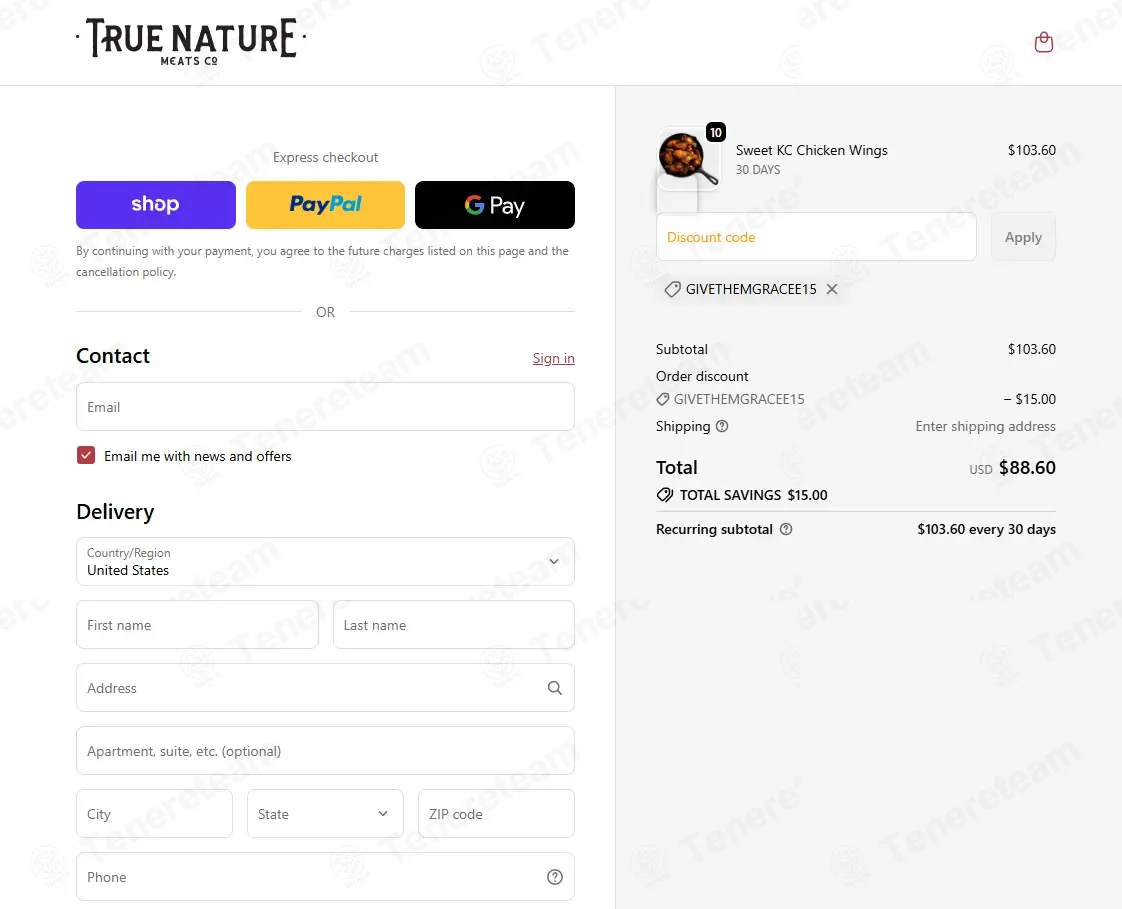Click the 'Express checkout' heading
This screenshot has height=909, width=1122.
point(325,157)
